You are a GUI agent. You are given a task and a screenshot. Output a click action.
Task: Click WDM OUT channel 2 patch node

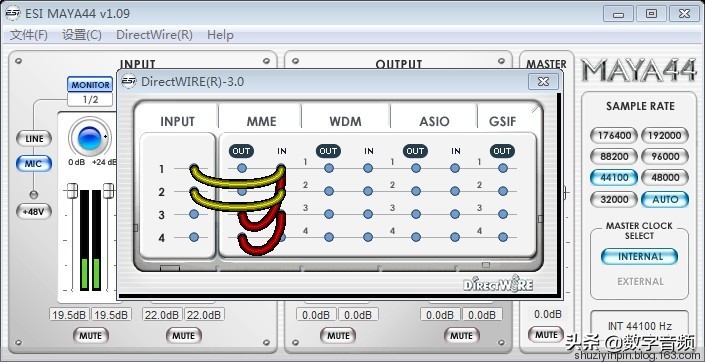click(x=329, y=191)
